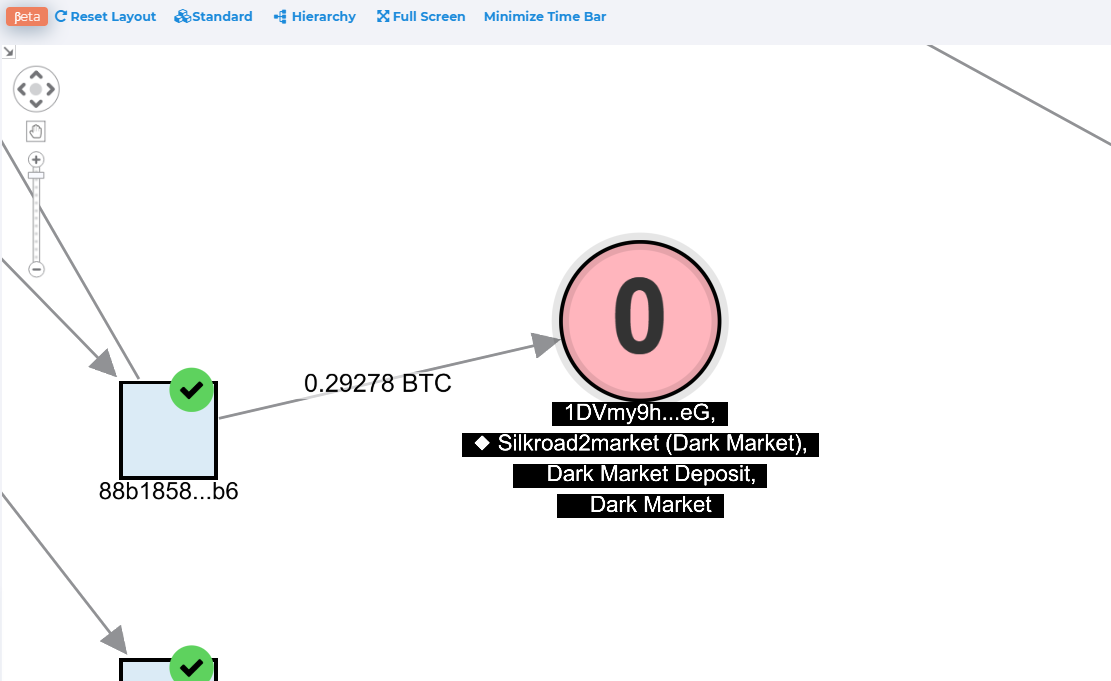Screen dimensions: 1111x681
Task: Click green checkmark on node 88b1858...b6
Action: click(x=191, y=390)
